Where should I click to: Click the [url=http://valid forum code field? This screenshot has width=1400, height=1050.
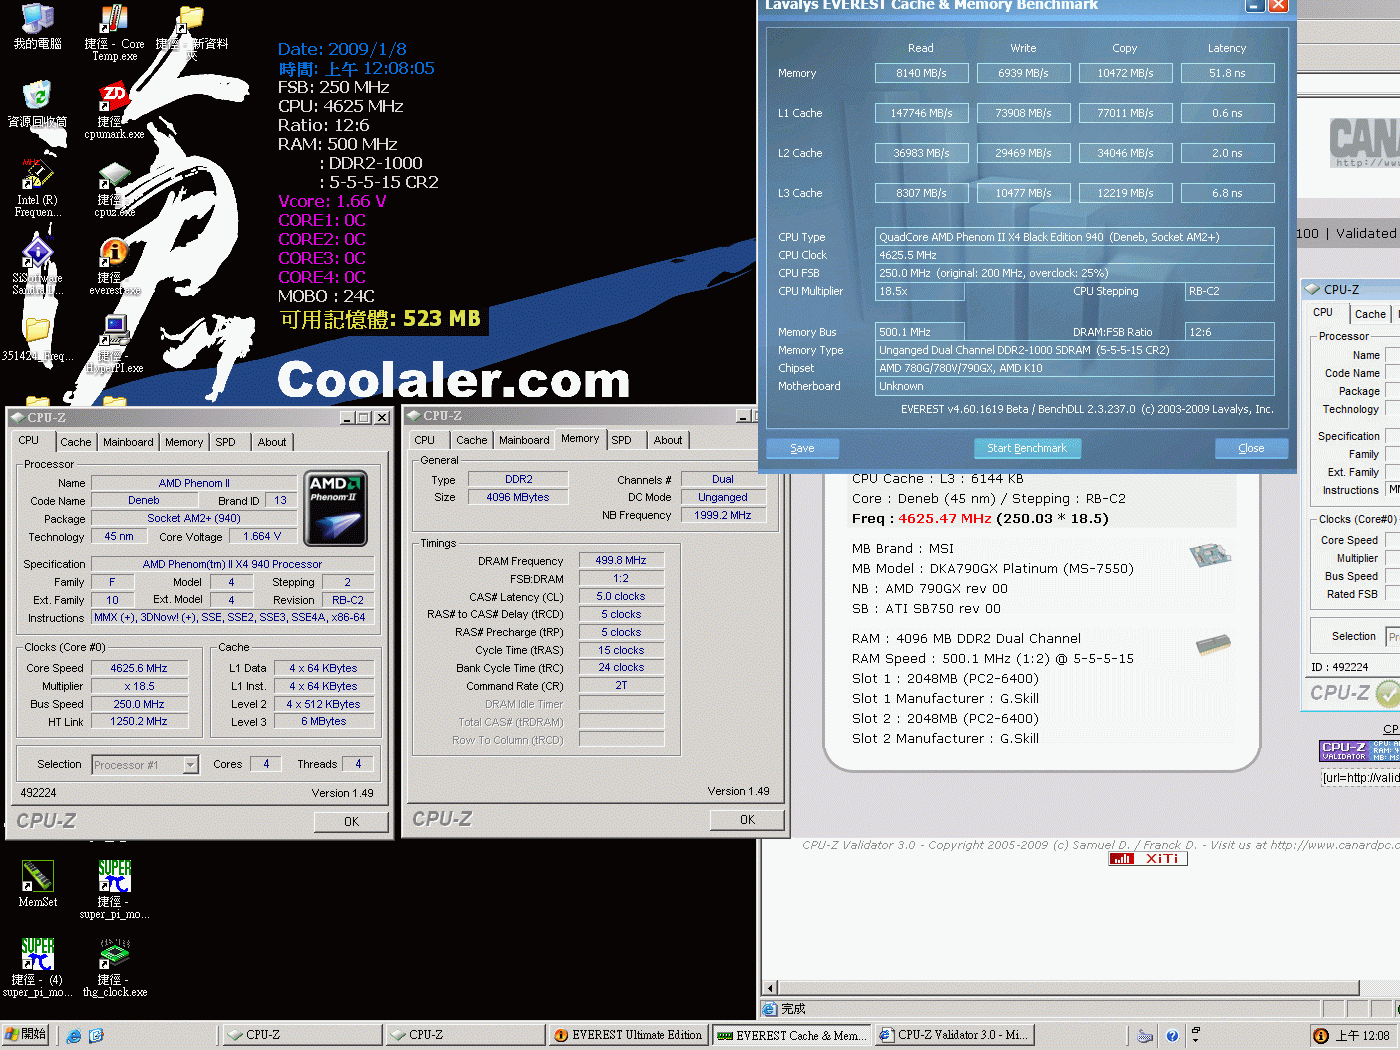[1360, 778]
